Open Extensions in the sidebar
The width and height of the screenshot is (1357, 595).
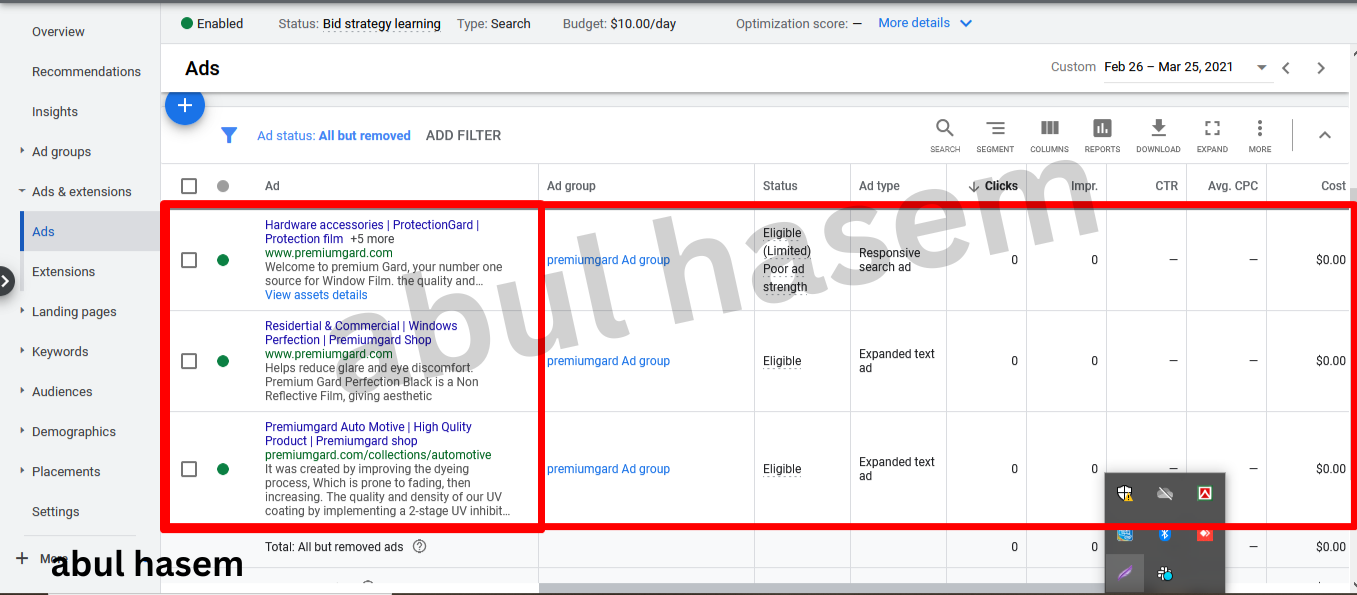click(x=63, y=272)
